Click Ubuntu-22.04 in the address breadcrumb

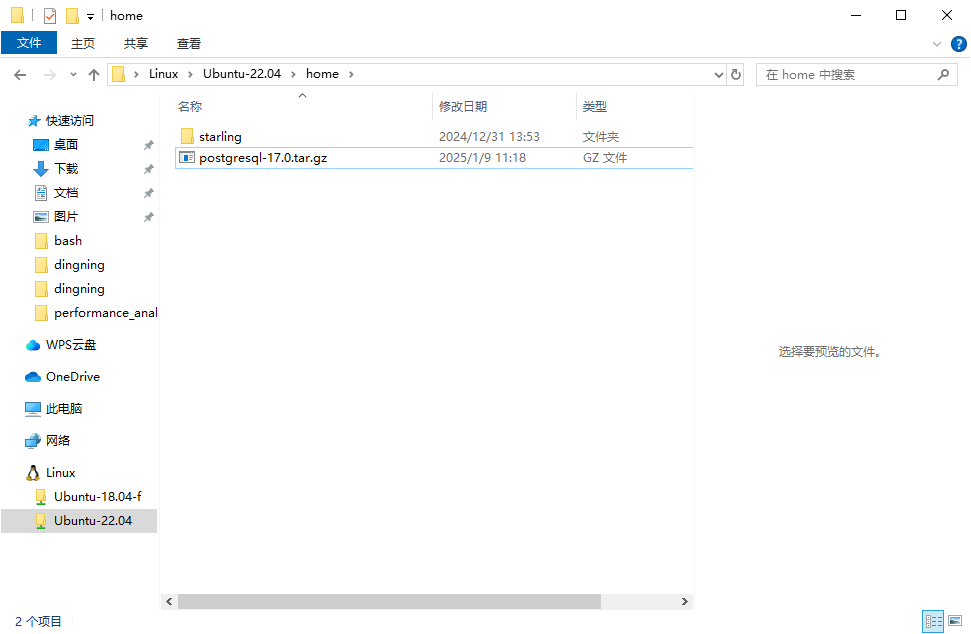point(242,74)
